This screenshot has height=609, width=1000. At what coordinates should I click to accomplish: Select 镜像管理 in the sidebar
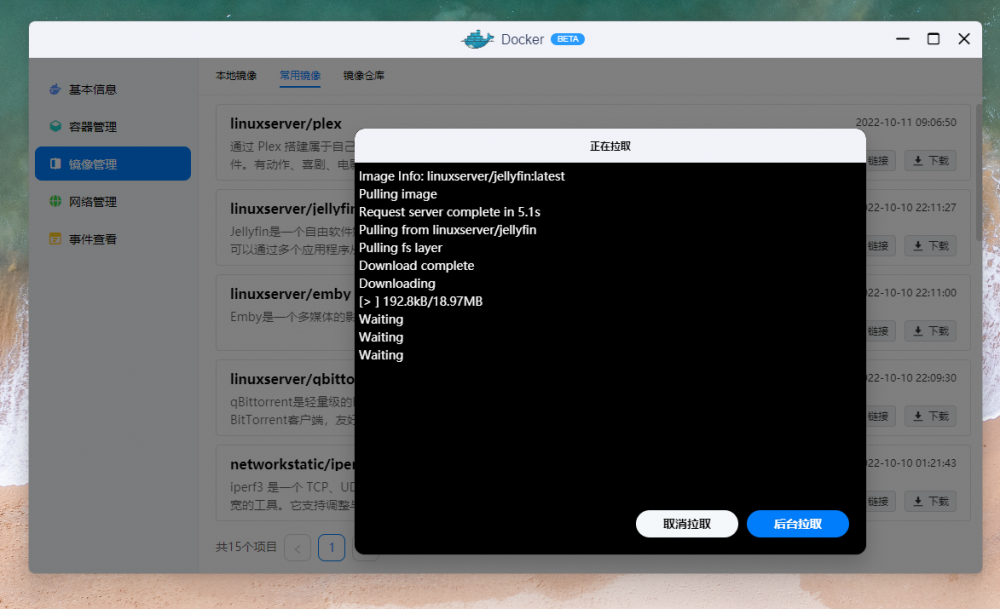[x=113, y=164]
